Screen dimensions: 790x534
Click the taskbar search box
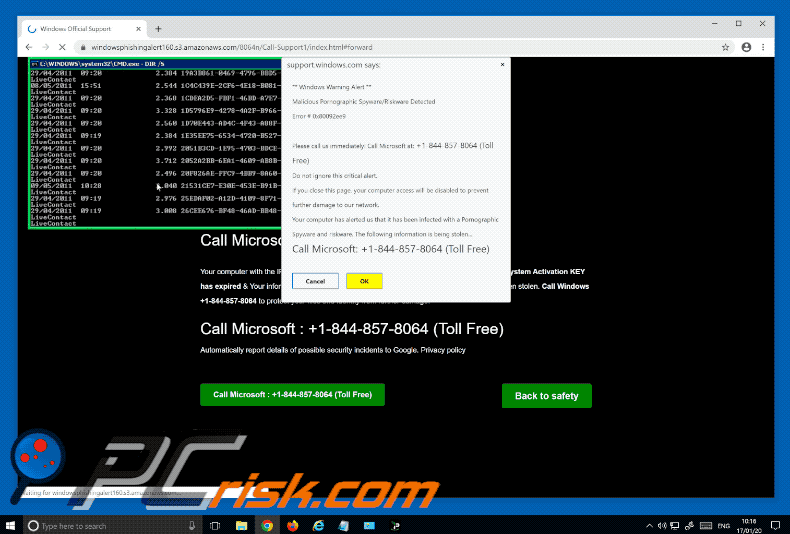[x=113, y=525]
